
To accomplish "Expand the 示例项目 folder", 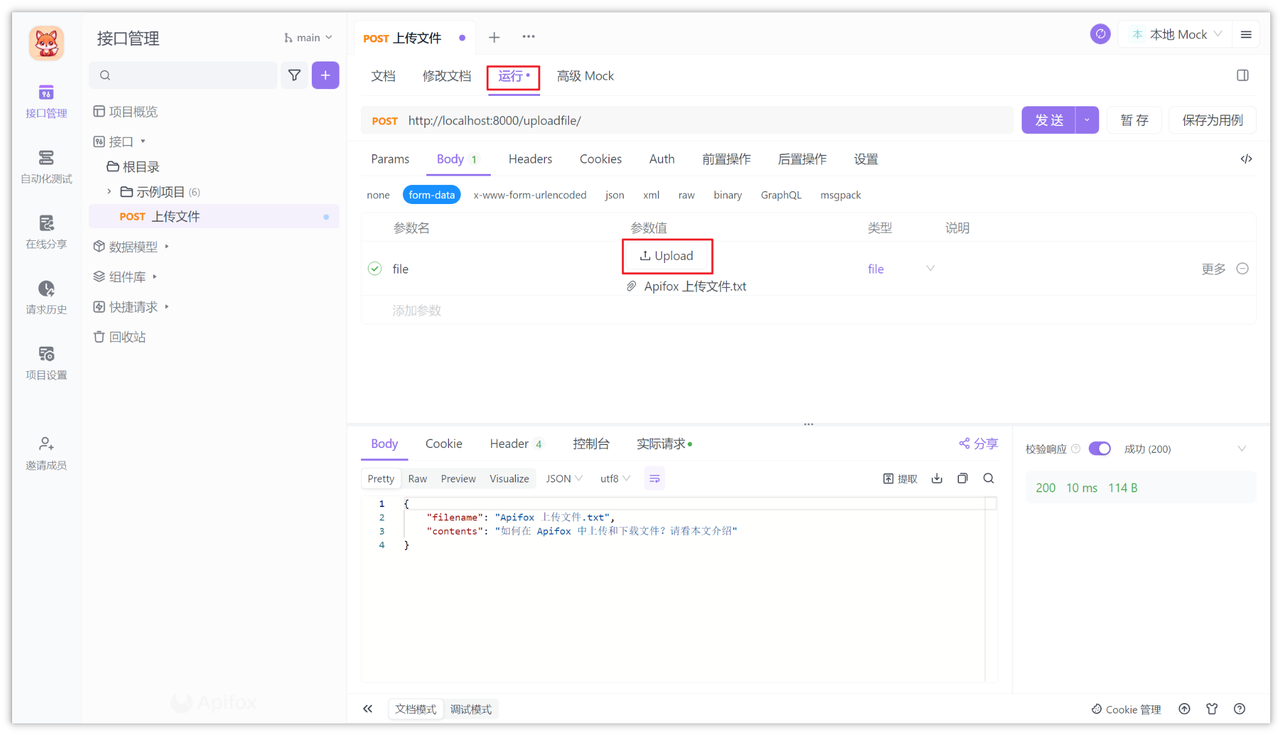I will [x=109, y=192].
